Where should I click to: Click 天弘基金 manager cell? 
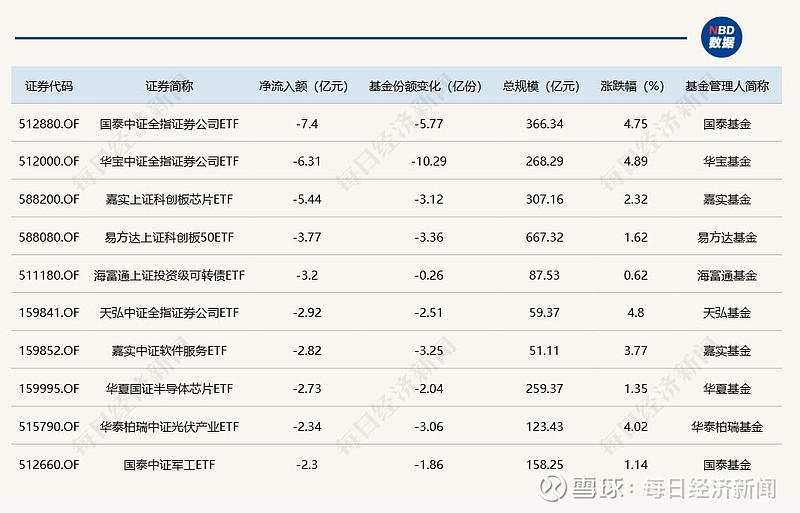(727, 313)
